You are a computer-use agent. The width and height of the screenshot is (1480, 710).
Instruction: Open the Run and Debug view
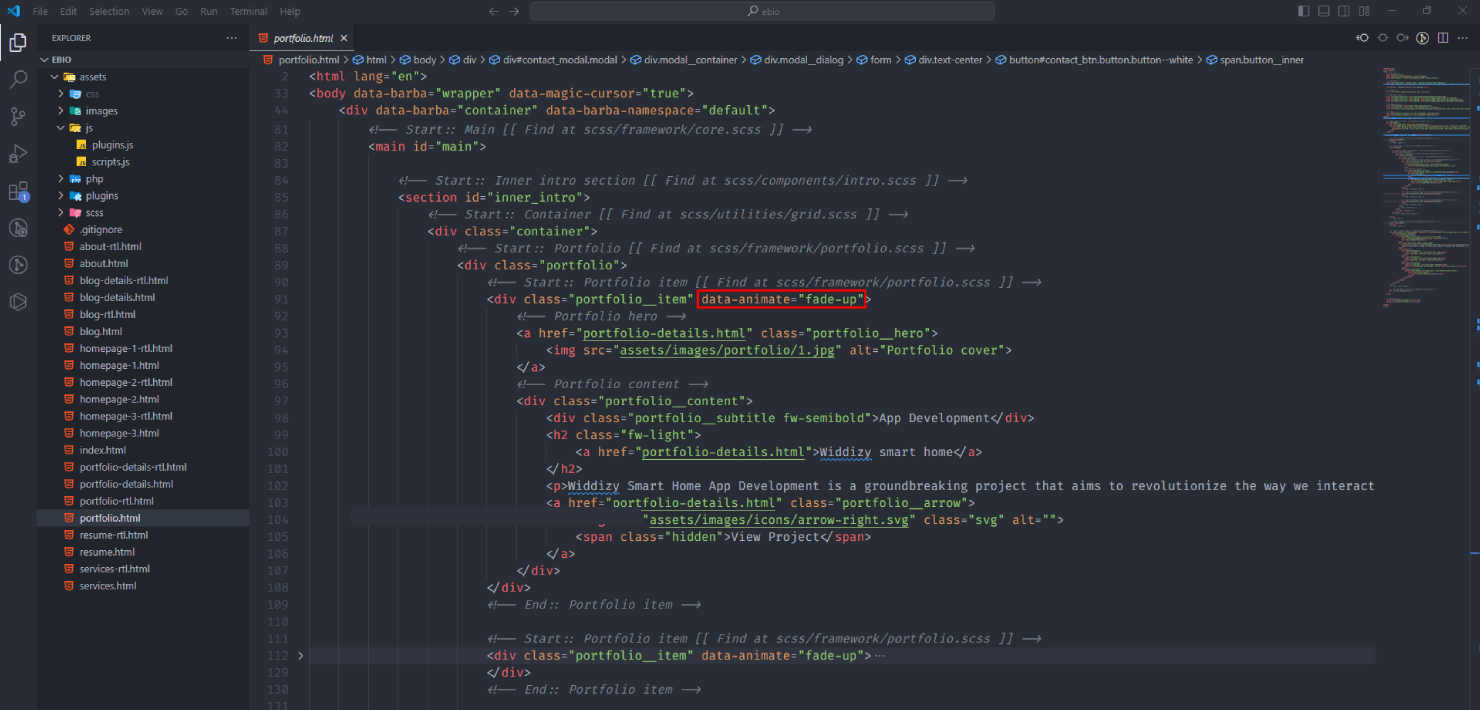18,154
